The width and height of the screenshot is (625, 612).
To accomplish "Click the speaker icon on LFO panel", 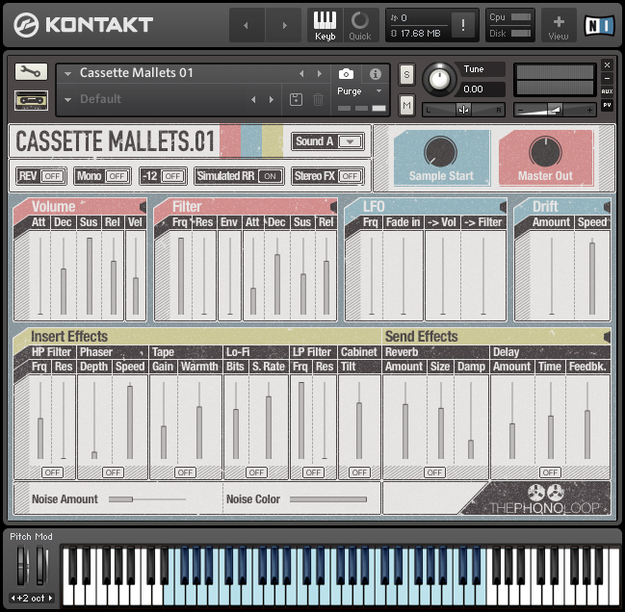I will (x=503, y=207).
